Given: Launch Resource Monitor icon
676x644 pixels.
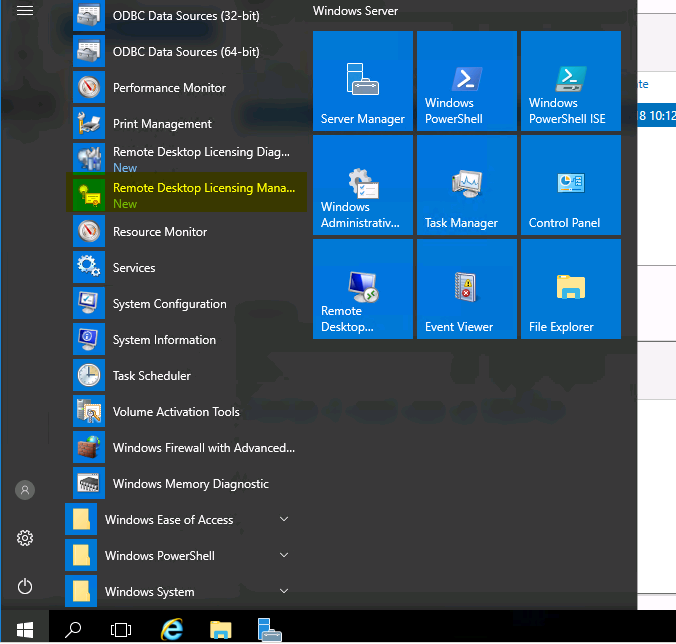Looking at the screenshot, I should pyautogui.click(x=89, y=231).
